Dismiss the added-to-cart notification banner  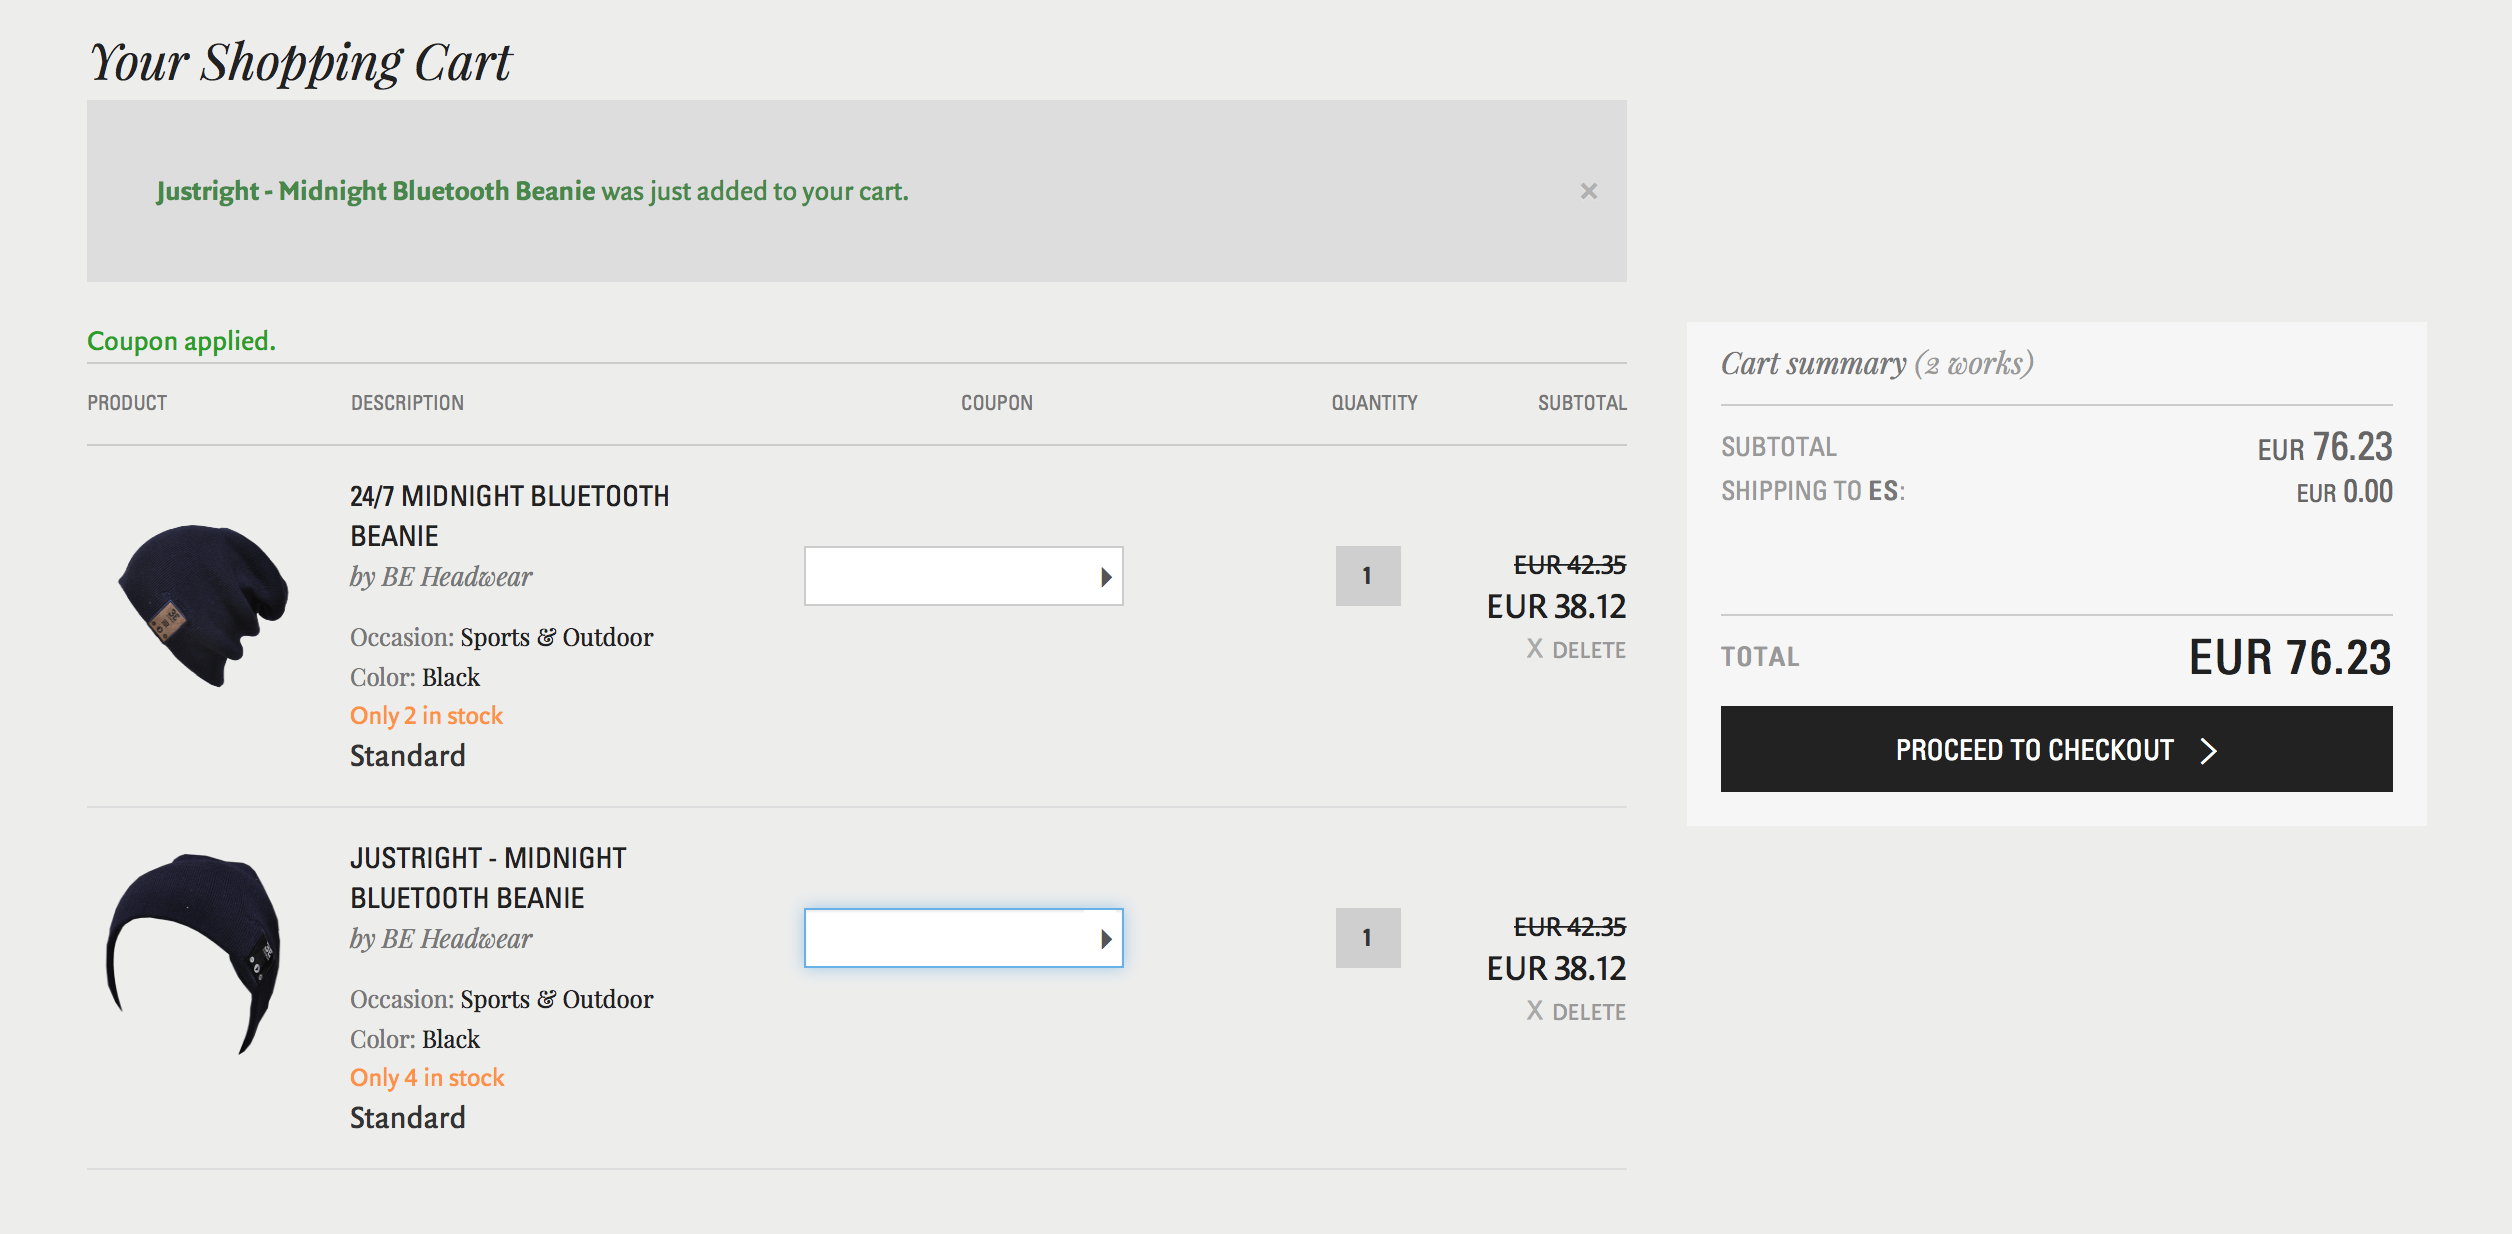(1588, 191)
